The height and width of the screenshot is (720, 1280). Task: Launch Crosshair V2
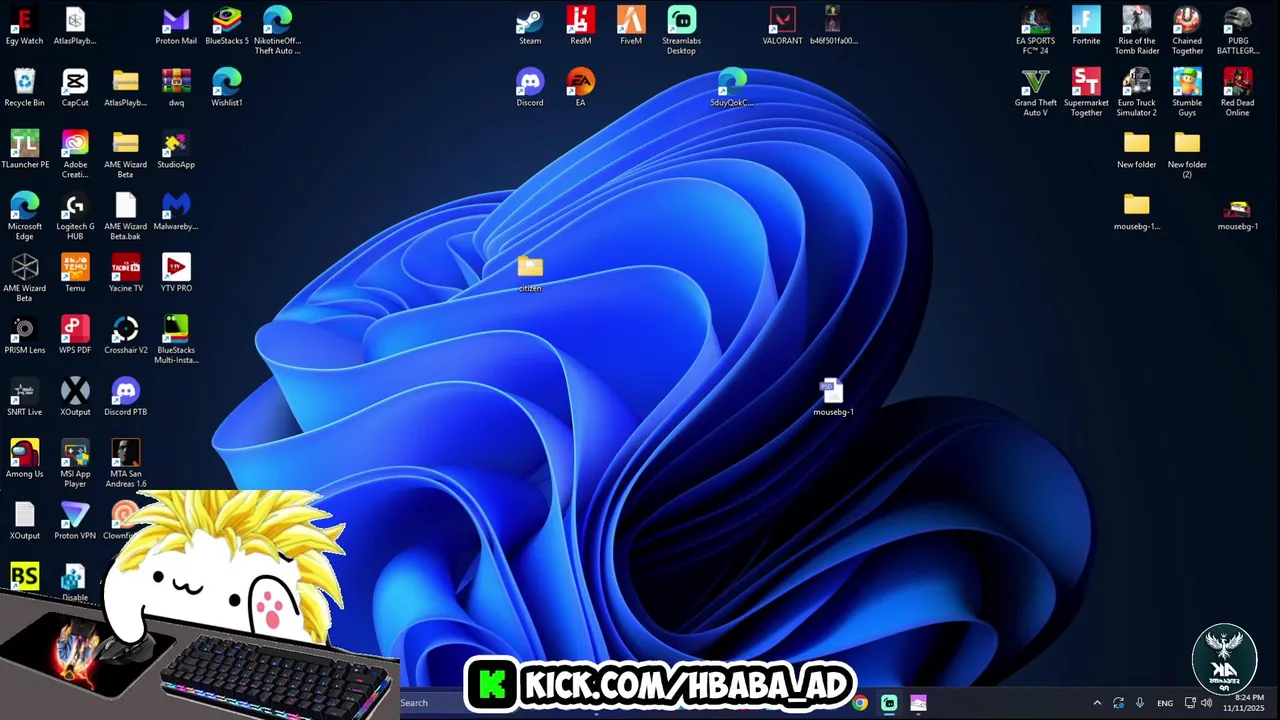click(125, 335)
